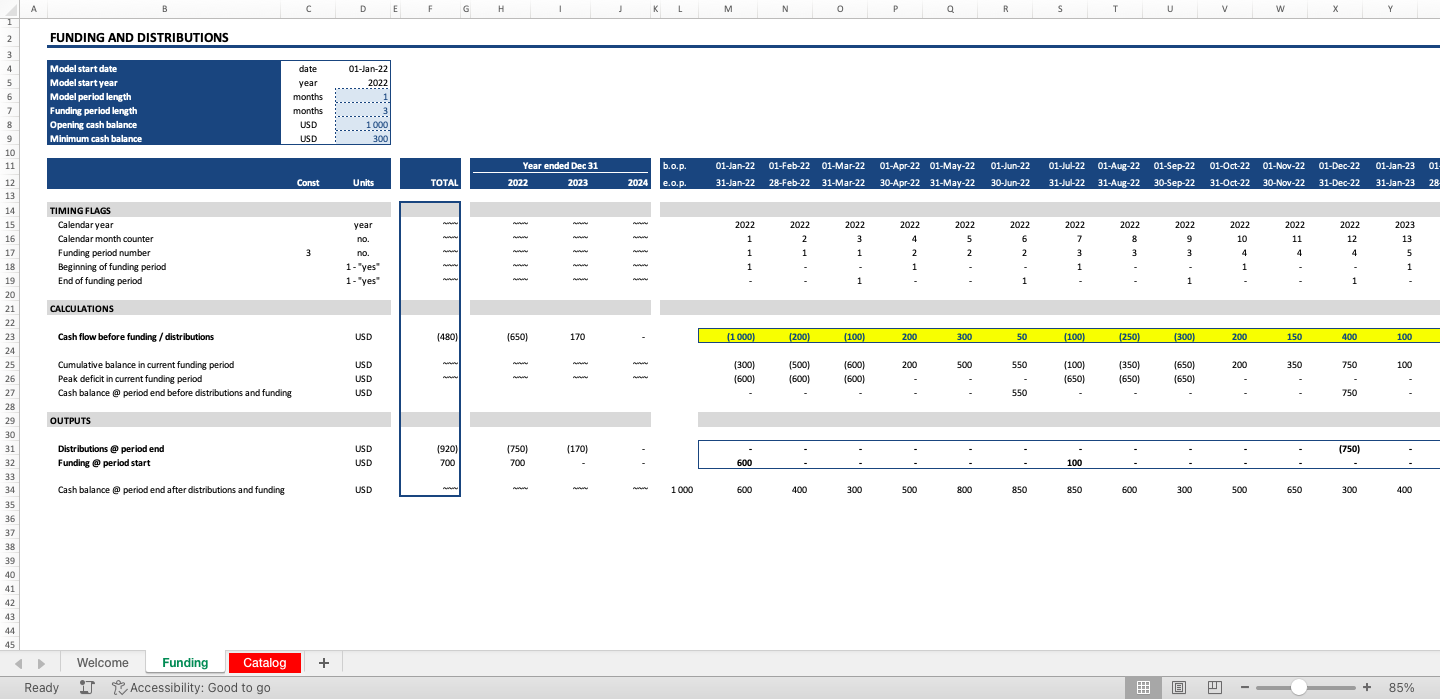Click the e.o.p. label cell
The width and height of the screenshot is (1440, 699).
click(x=679, y=183)
